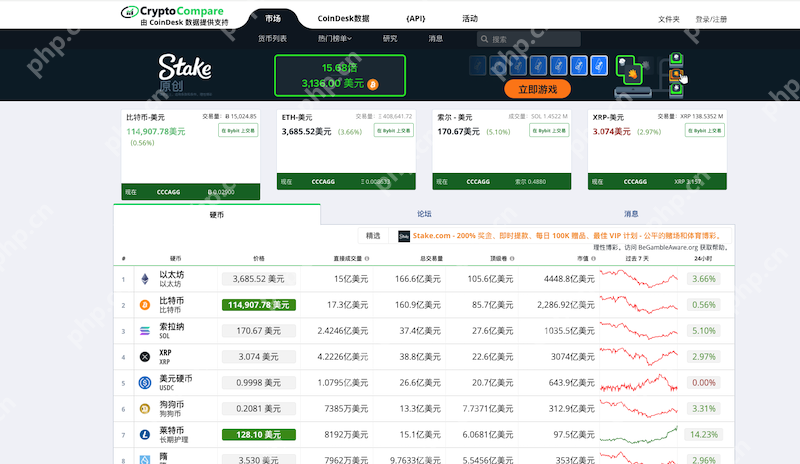The width and height of the screenshot is (800, 464).
Task: Click the 莱特币 coin name
Action: [171, 430]
